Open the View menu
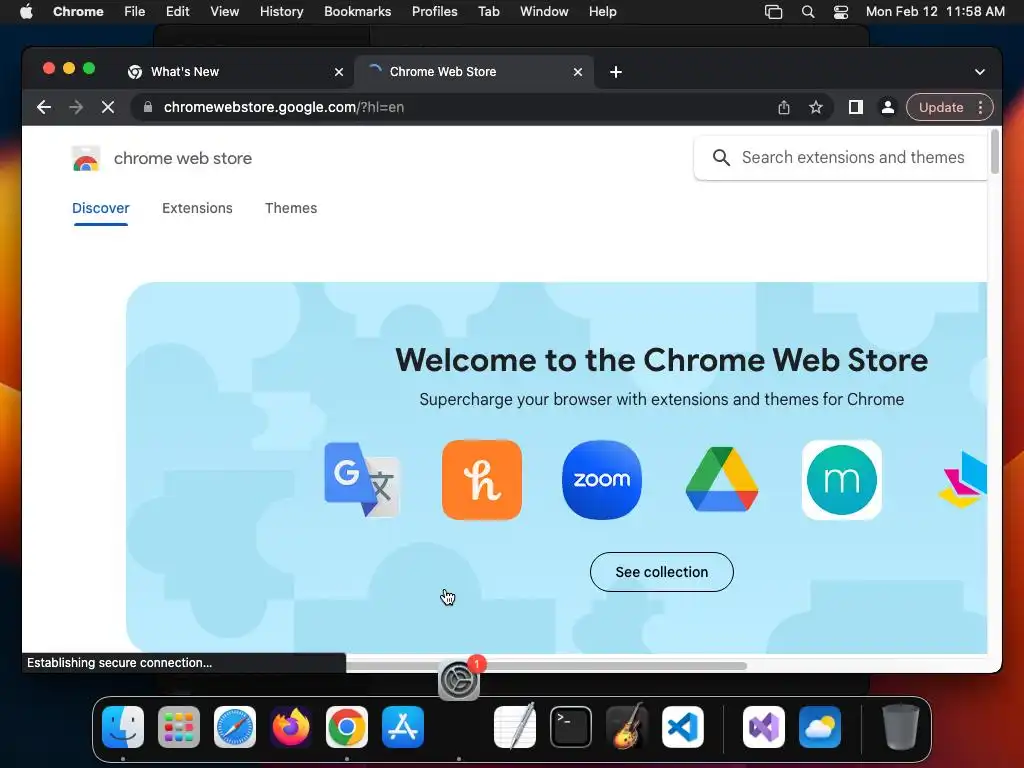This screenshot has height=768, width=1024. click(225, 11)
